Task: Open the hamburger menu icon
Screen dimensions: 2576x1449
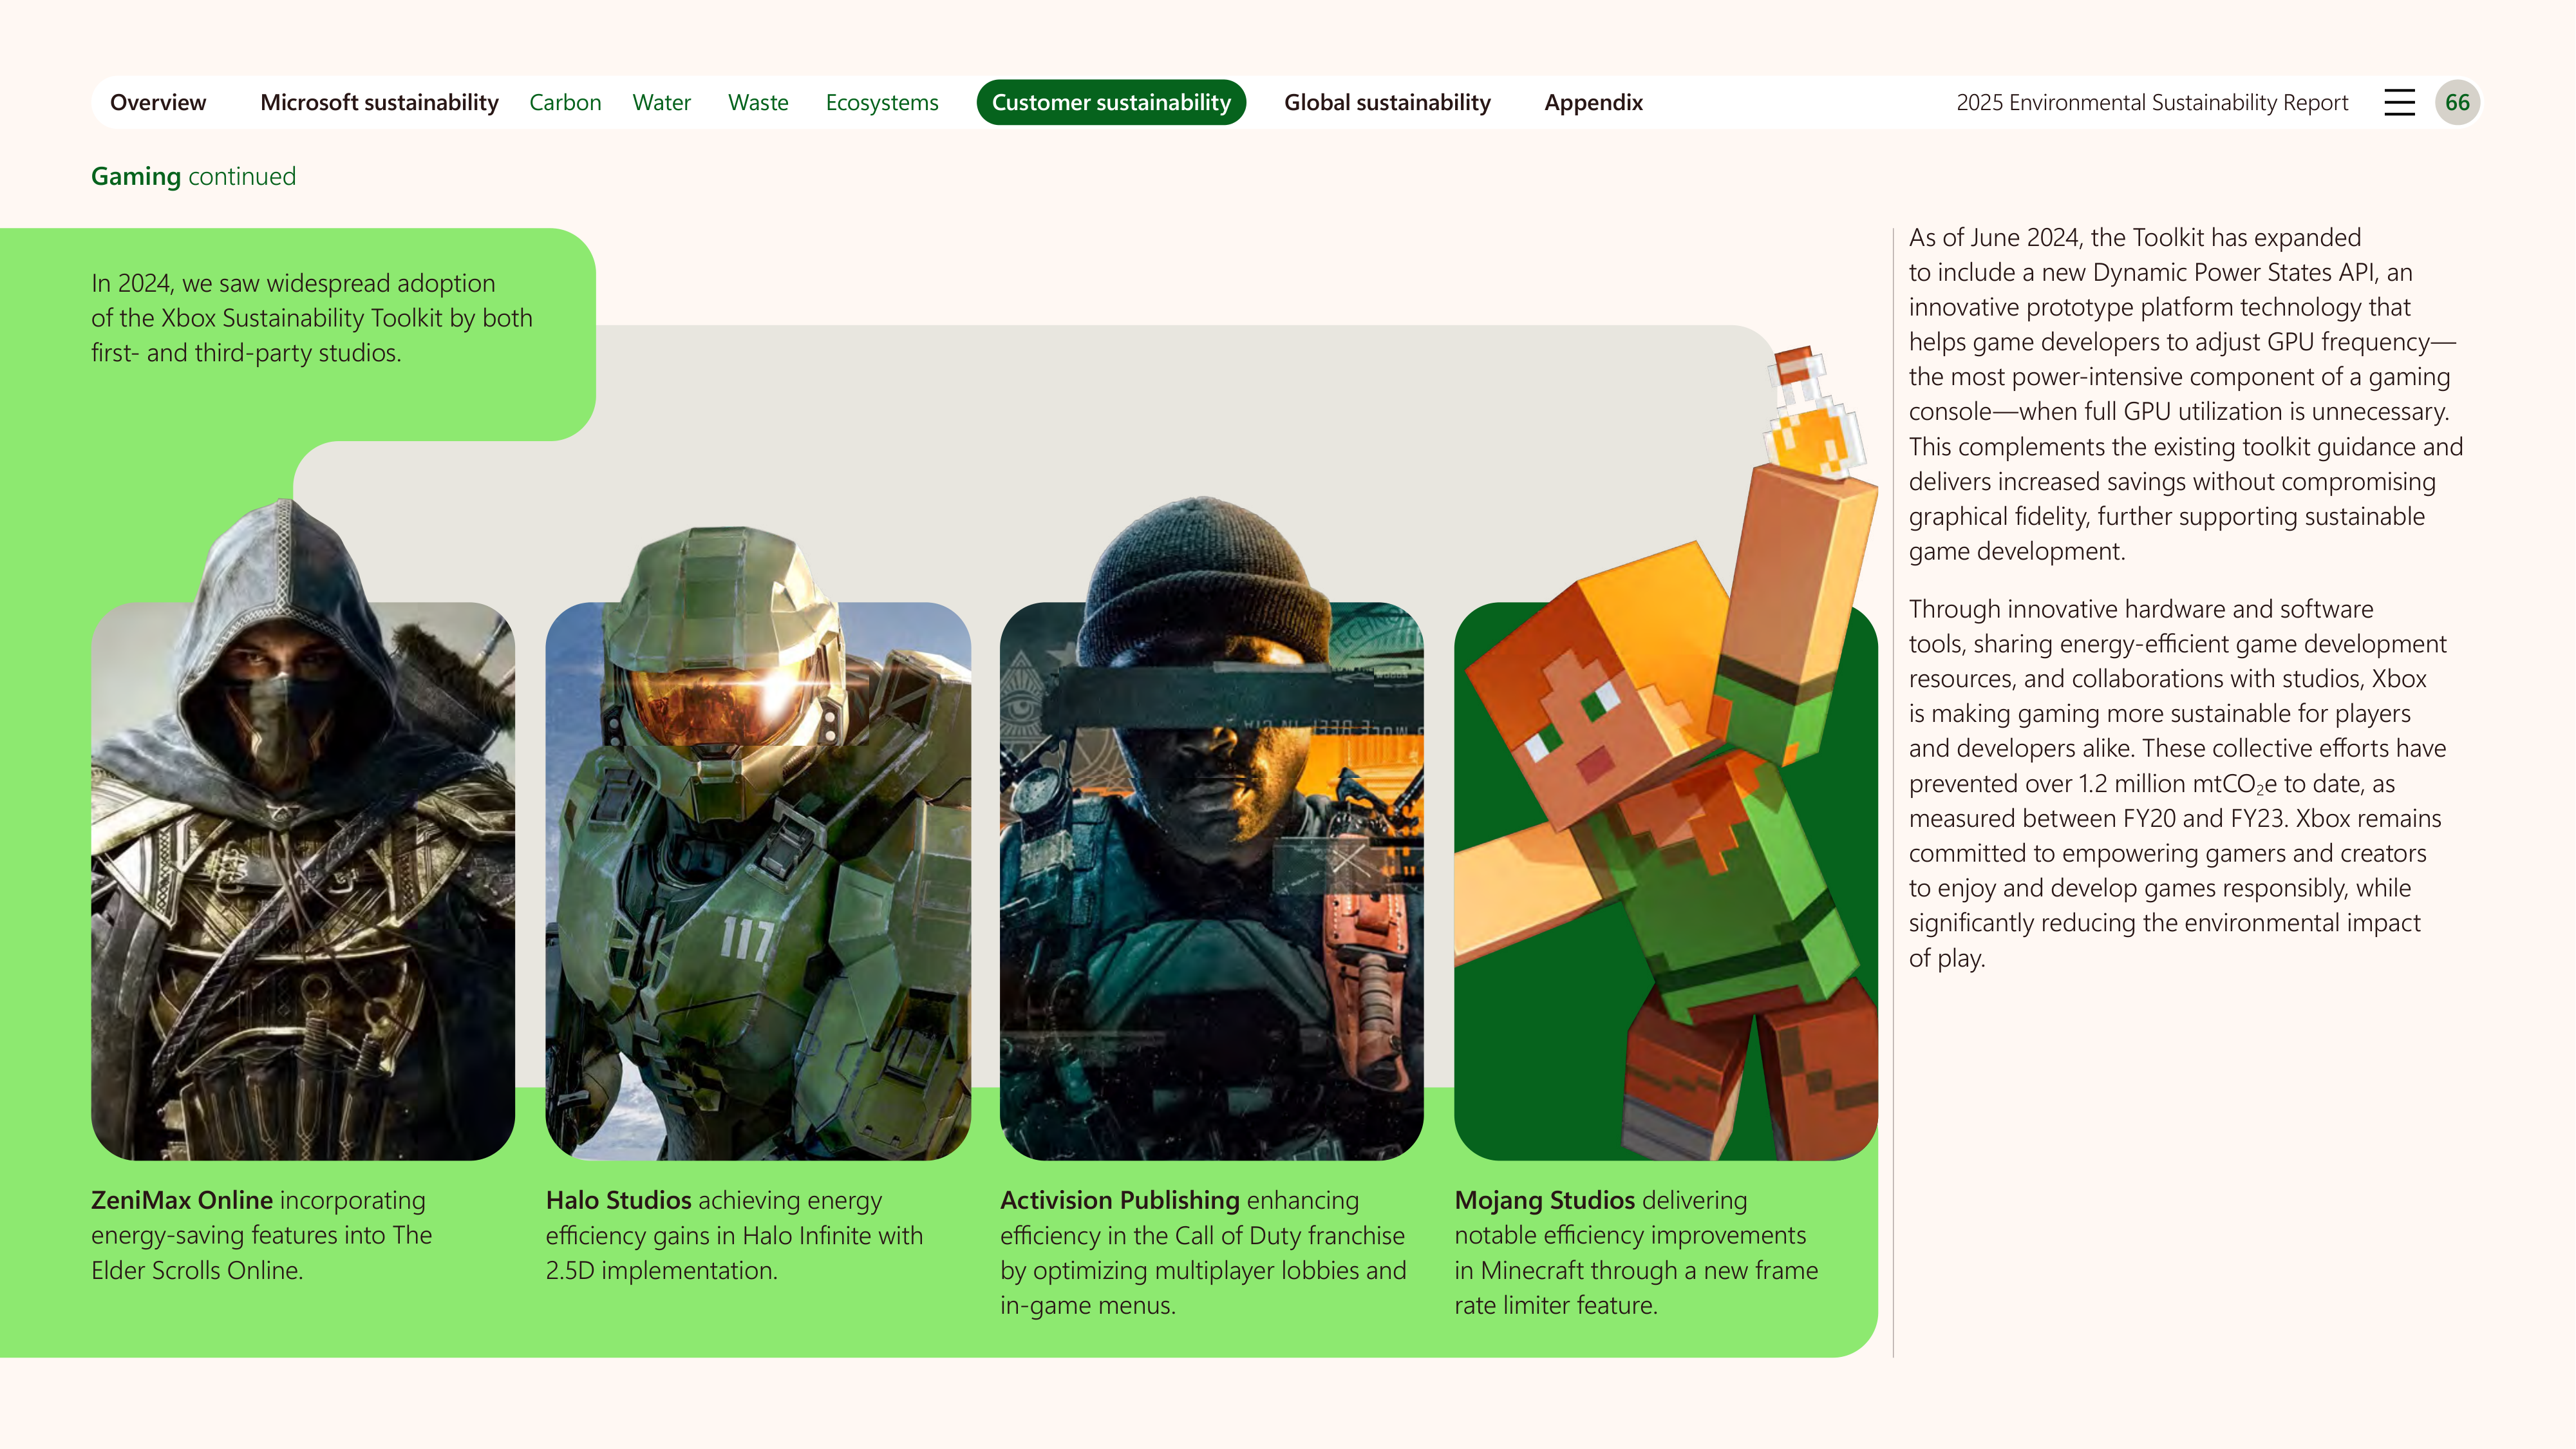Action: 2399,102
